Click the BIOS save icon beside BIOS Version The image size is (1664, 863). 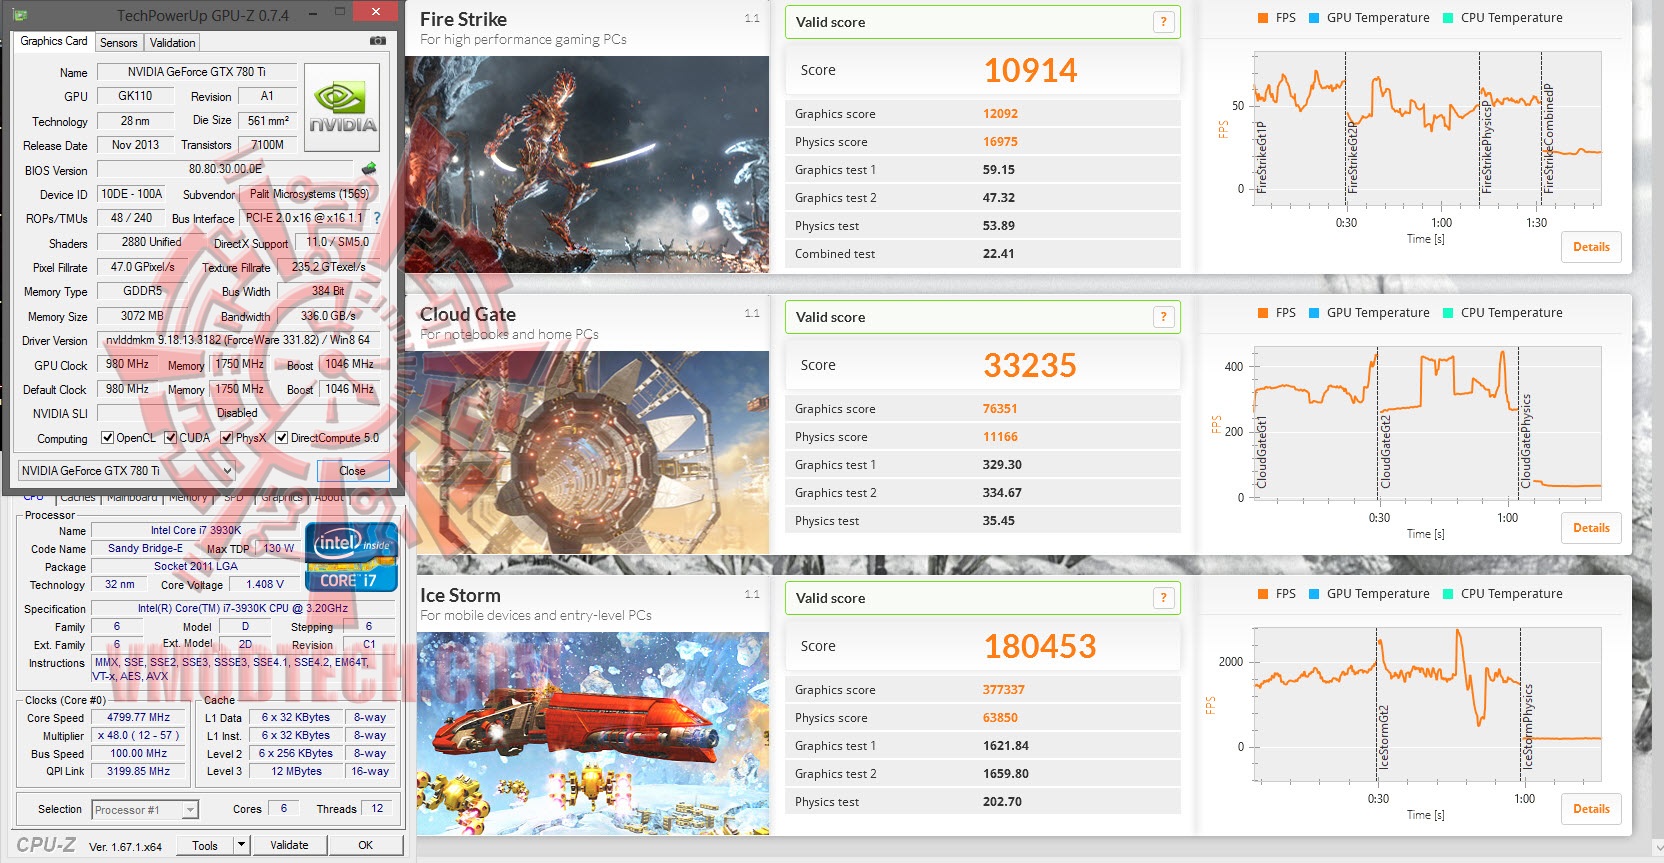[x=369, y=169]
